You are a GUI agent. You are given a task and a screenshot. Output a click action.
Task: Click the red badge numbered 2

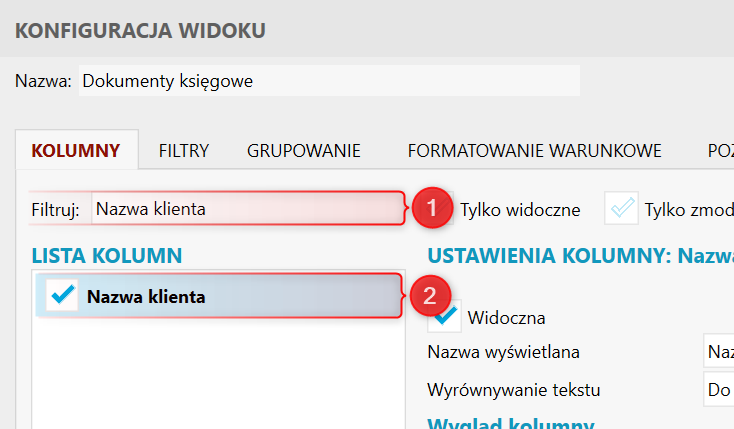(430, 296)
